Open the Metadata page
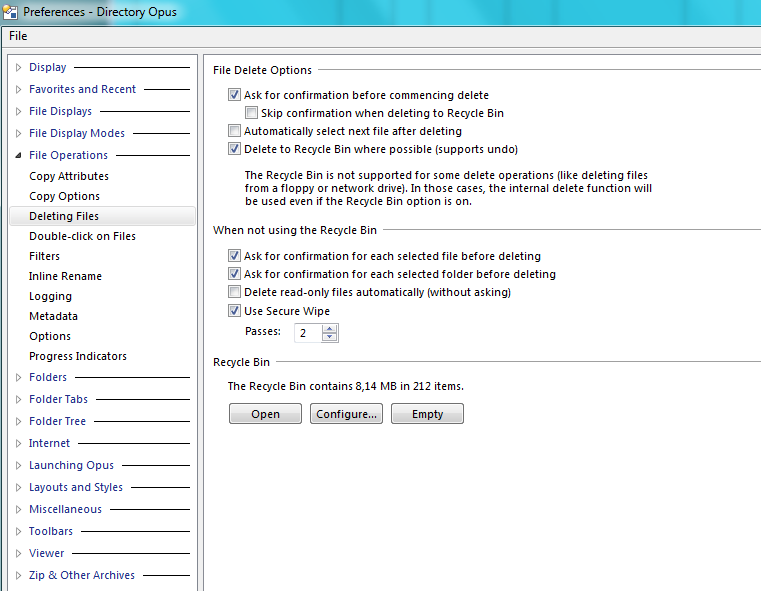The width and height of the screenshot is (761, 591). pos(53,316)
